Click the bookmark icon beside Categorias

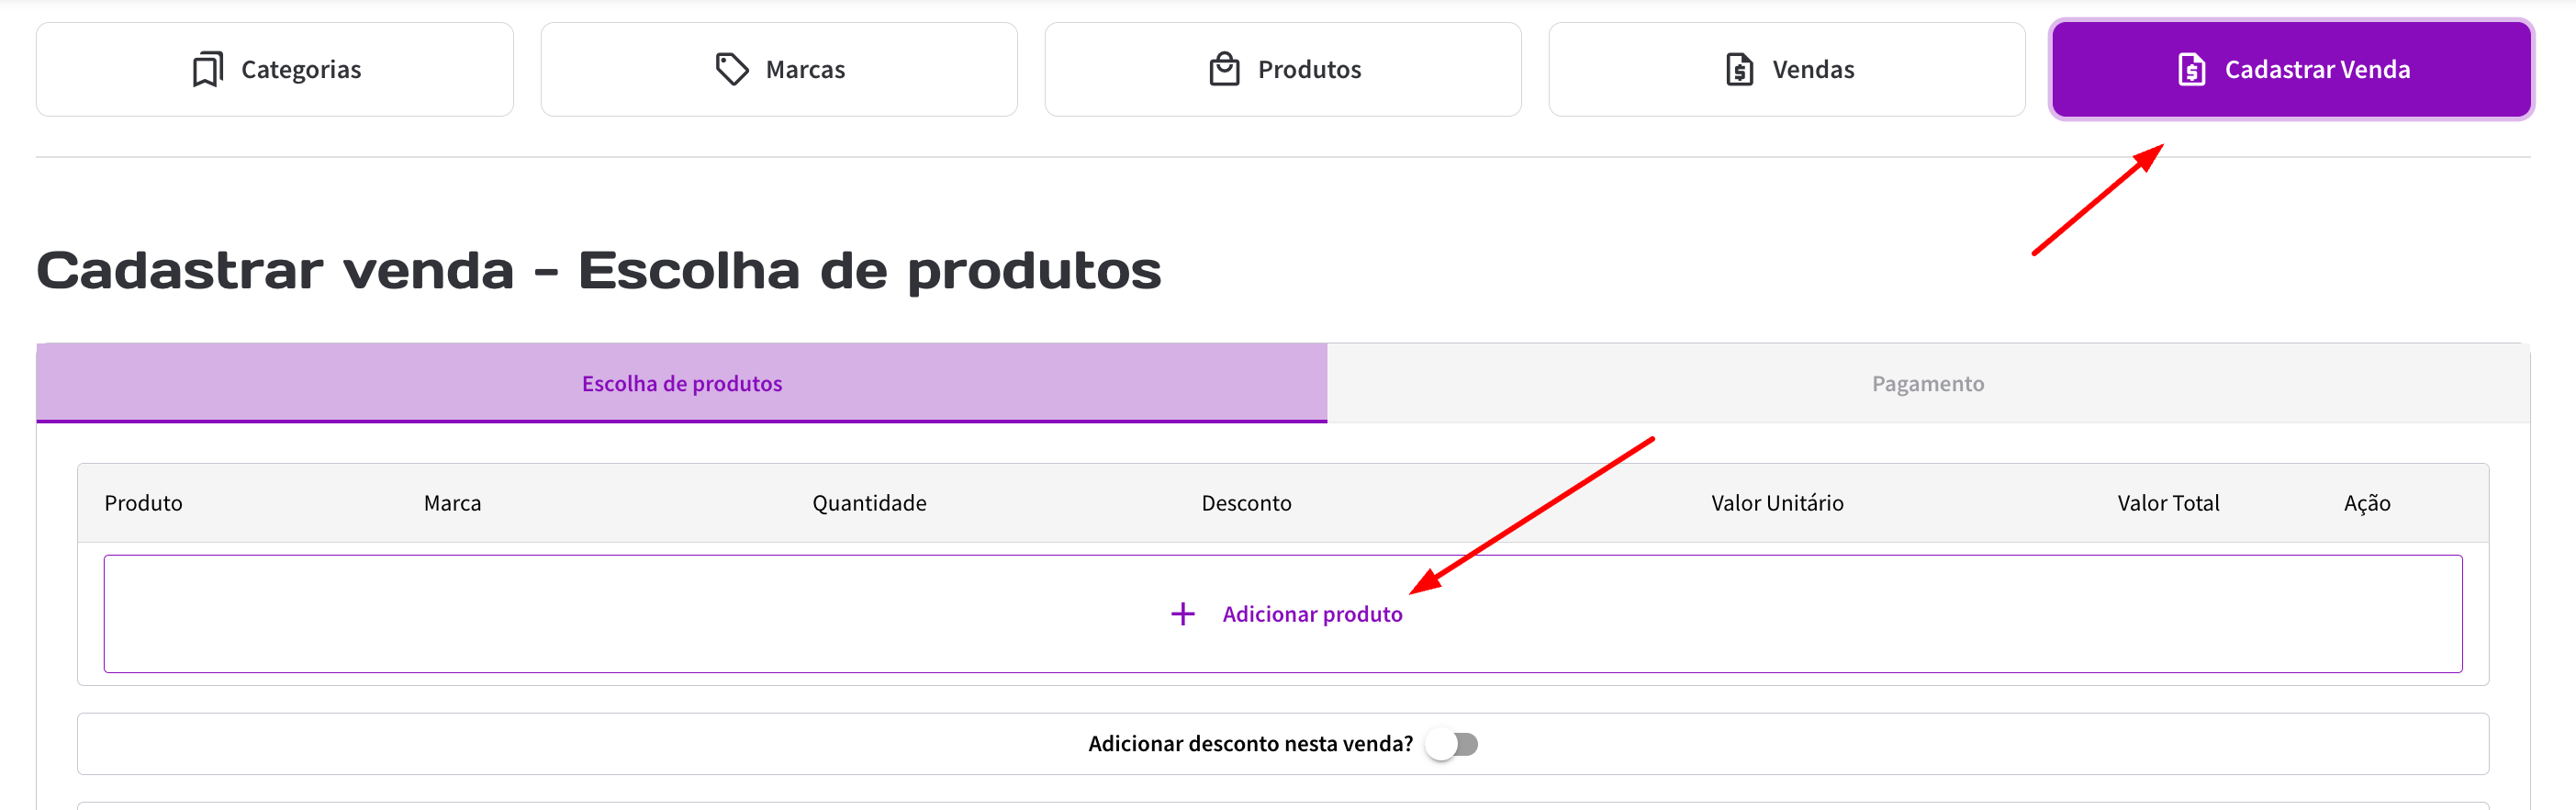[x=207, y=70]
